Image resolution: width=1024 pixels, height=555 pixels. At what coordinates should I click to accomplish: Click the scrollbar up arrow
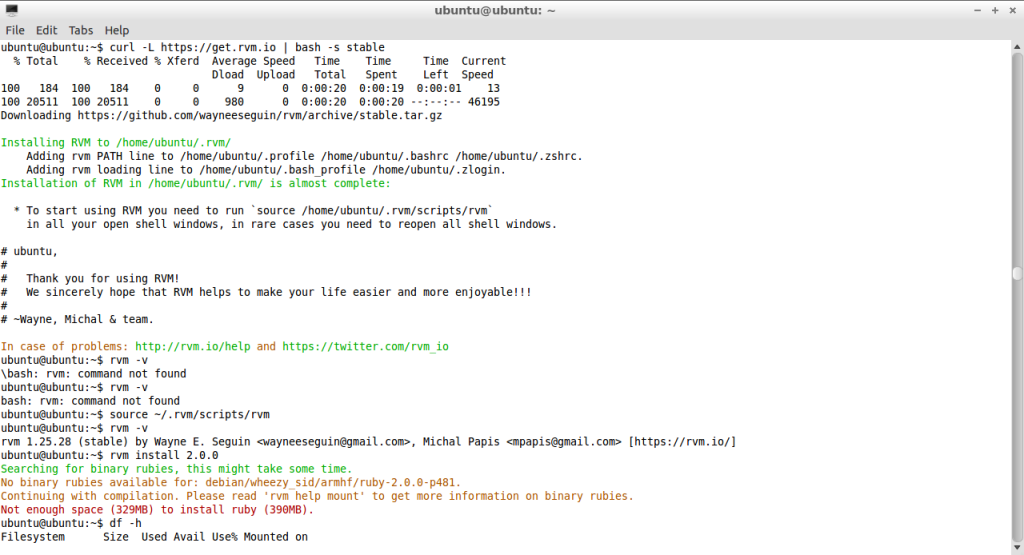1017,47
